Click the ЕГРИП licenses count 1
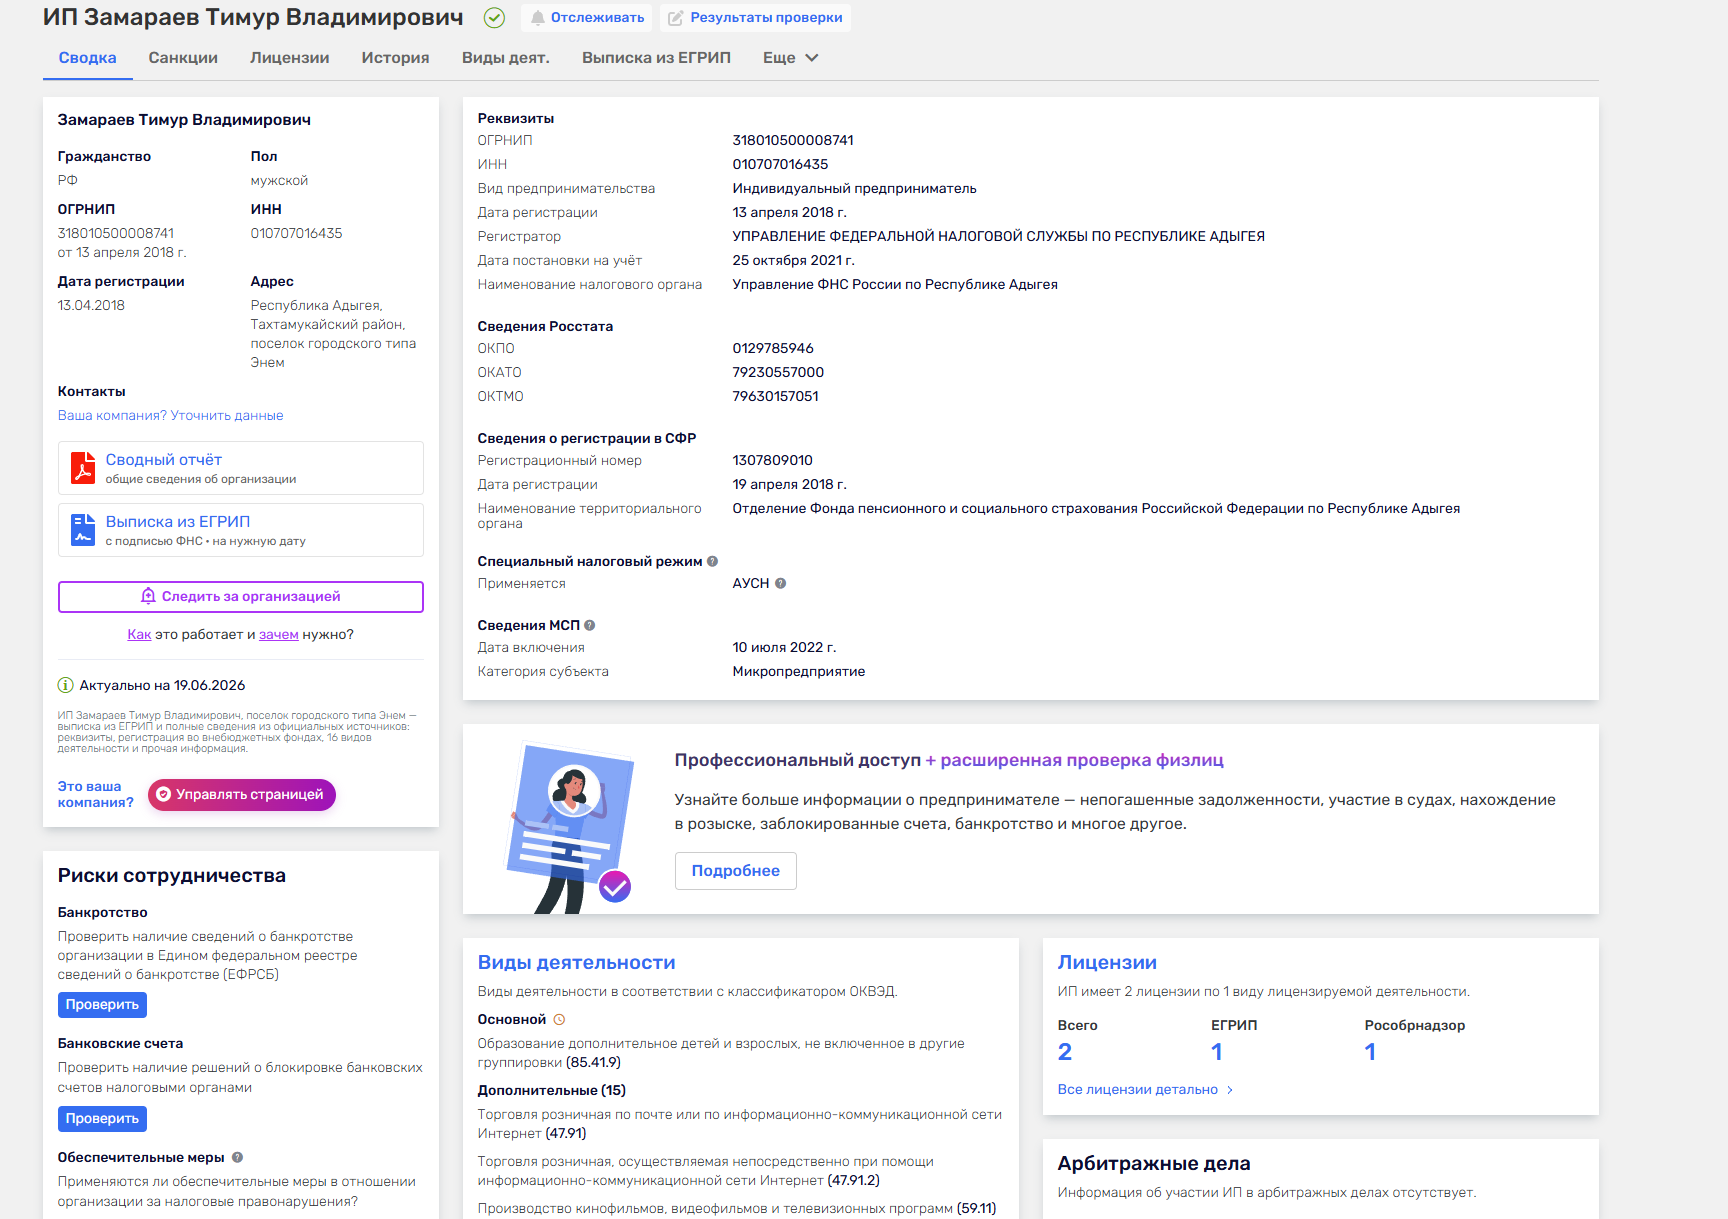The image size is (1728, 1219). tap(1217, 1052)
